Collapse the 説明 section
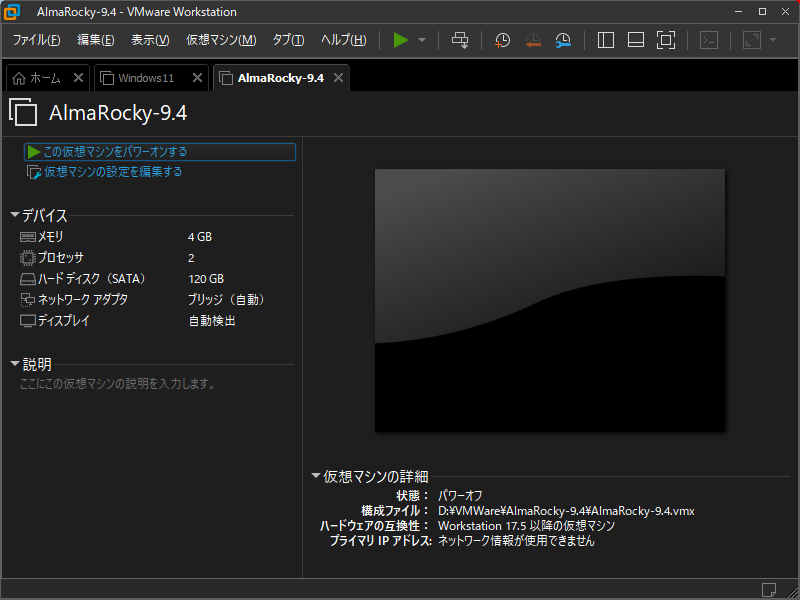800x600 pixels. (x=15, y=364)
